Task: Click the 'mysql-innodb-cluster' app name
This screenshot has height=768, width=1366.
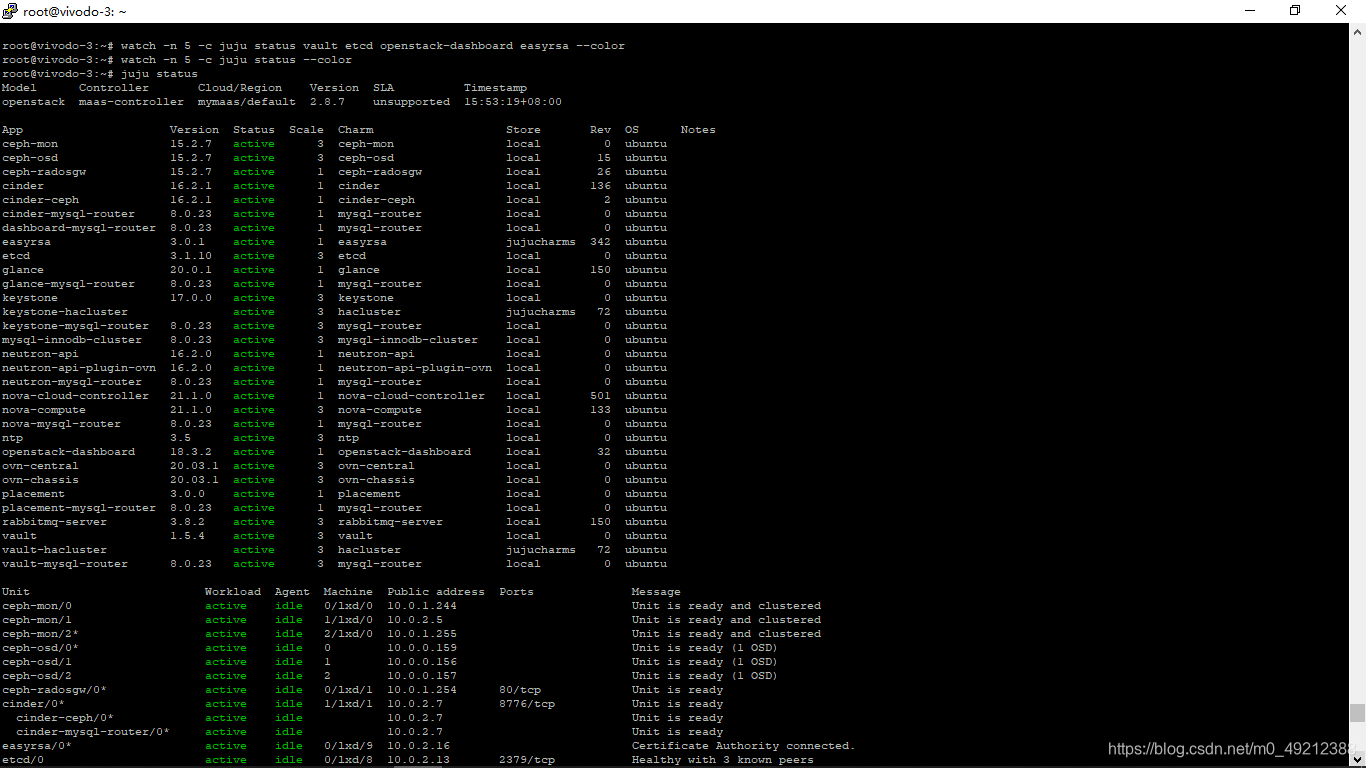Action: pyautogui.click(x=72, y=340)
